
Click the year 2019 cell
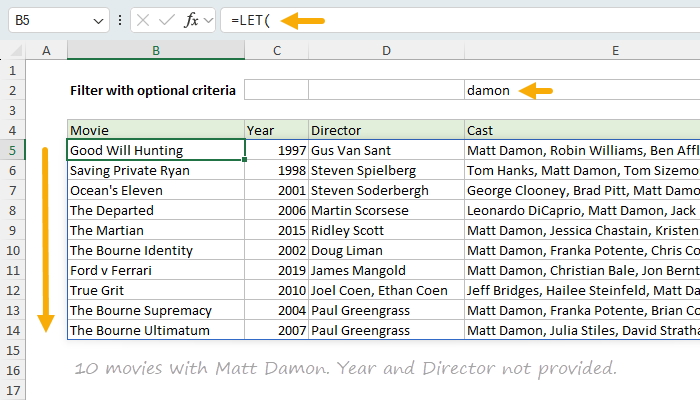[276, 271]
